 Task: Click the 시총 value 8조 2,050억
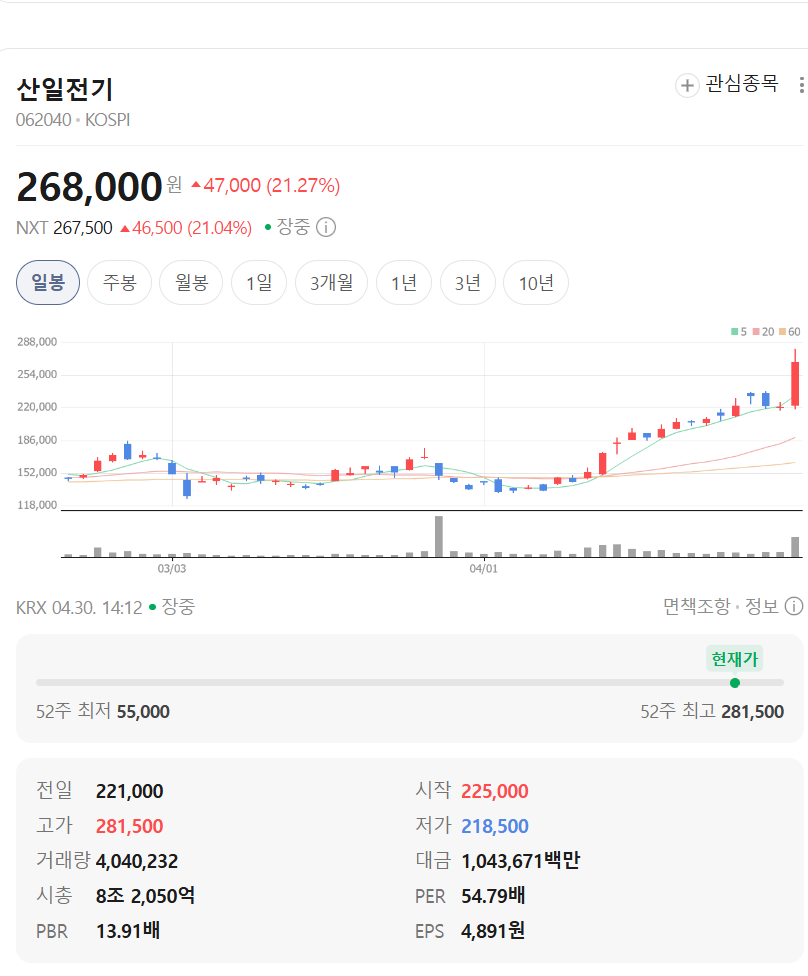[x=145, y=896]
